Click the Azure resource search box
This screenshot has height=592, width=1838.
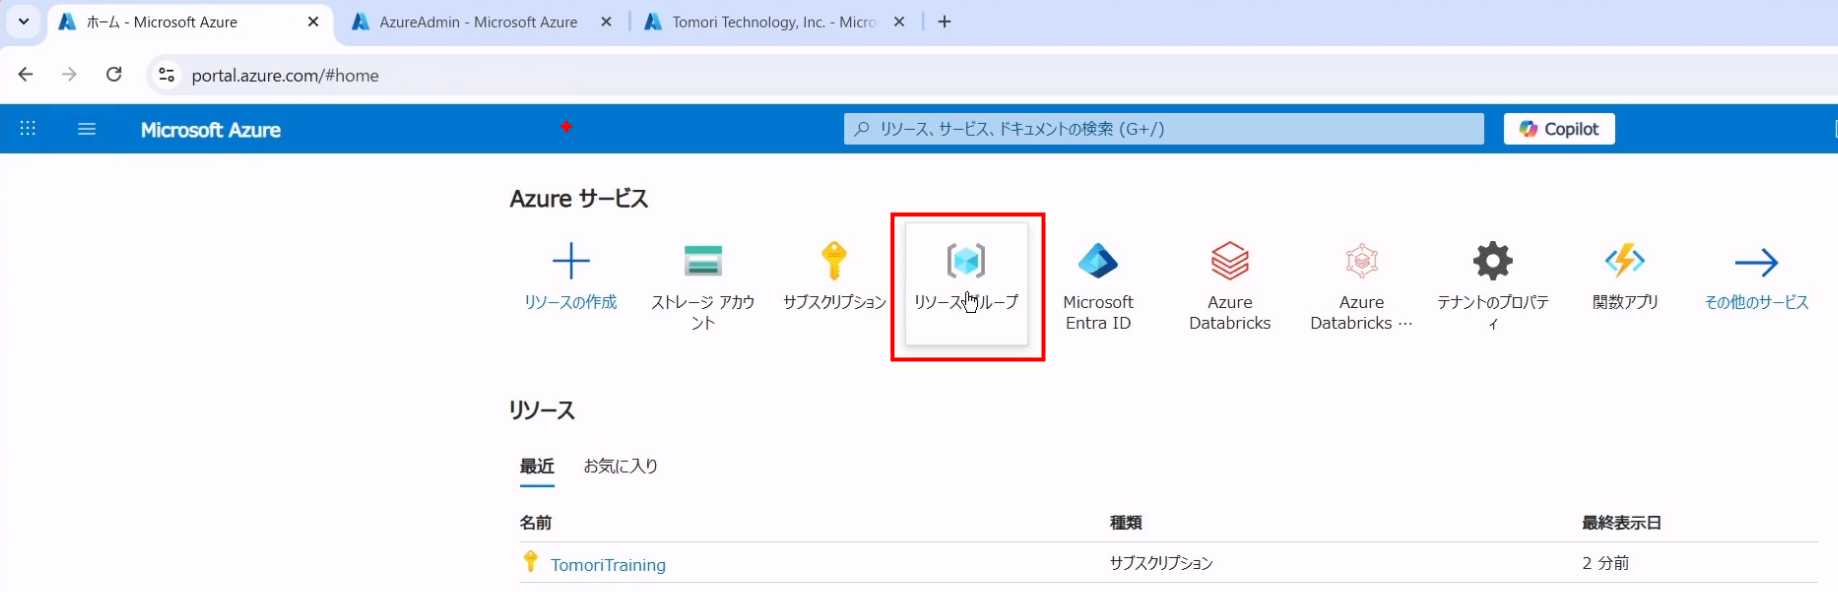(1163, 129)
